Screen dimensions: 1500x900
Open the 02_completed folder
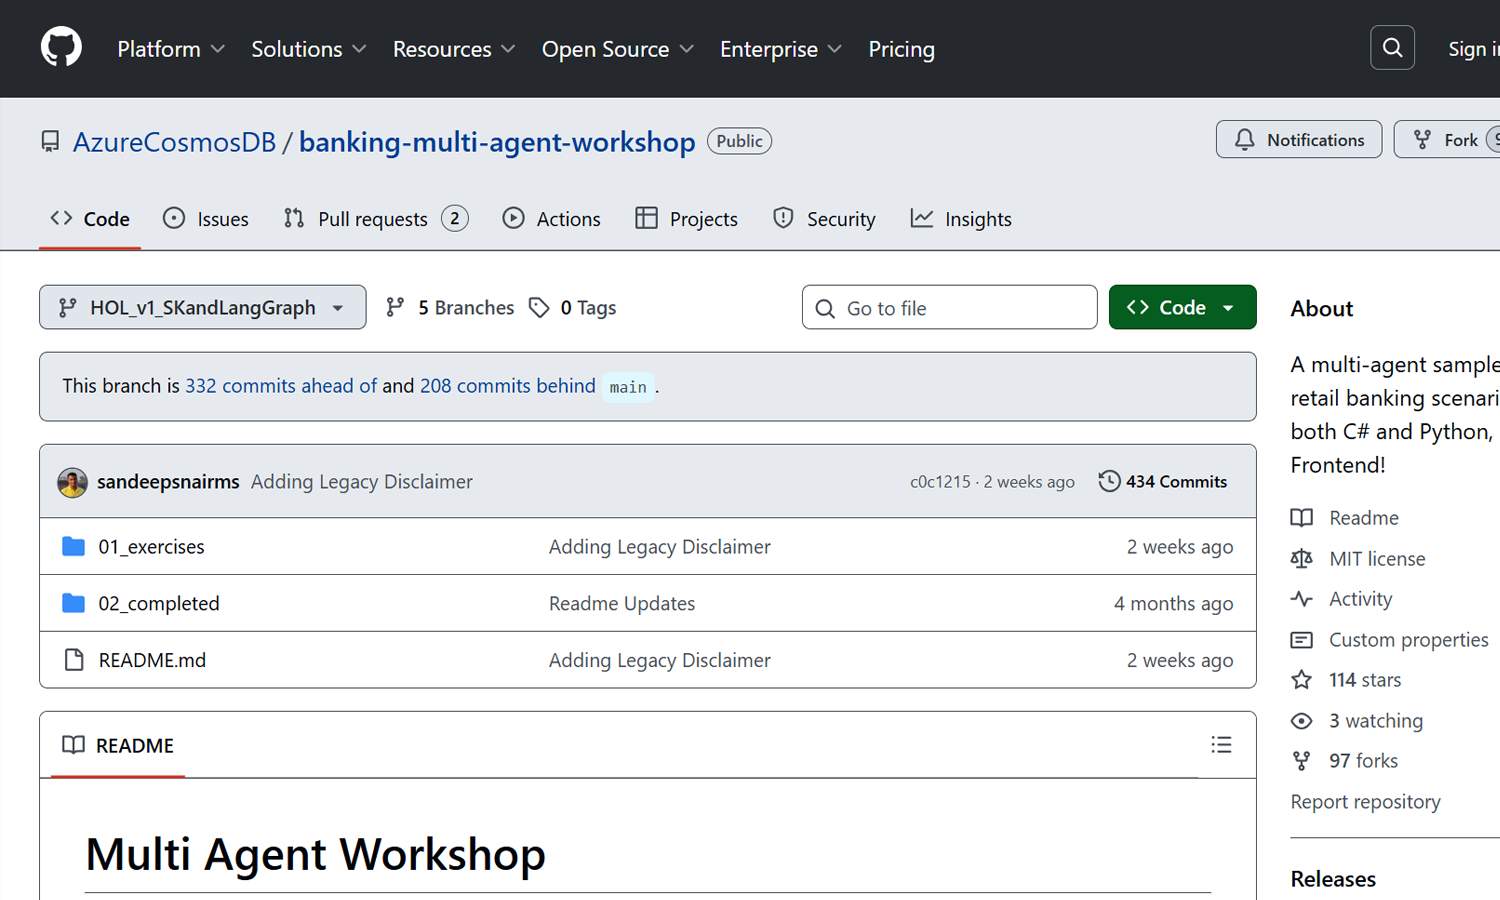coord(158,604)
